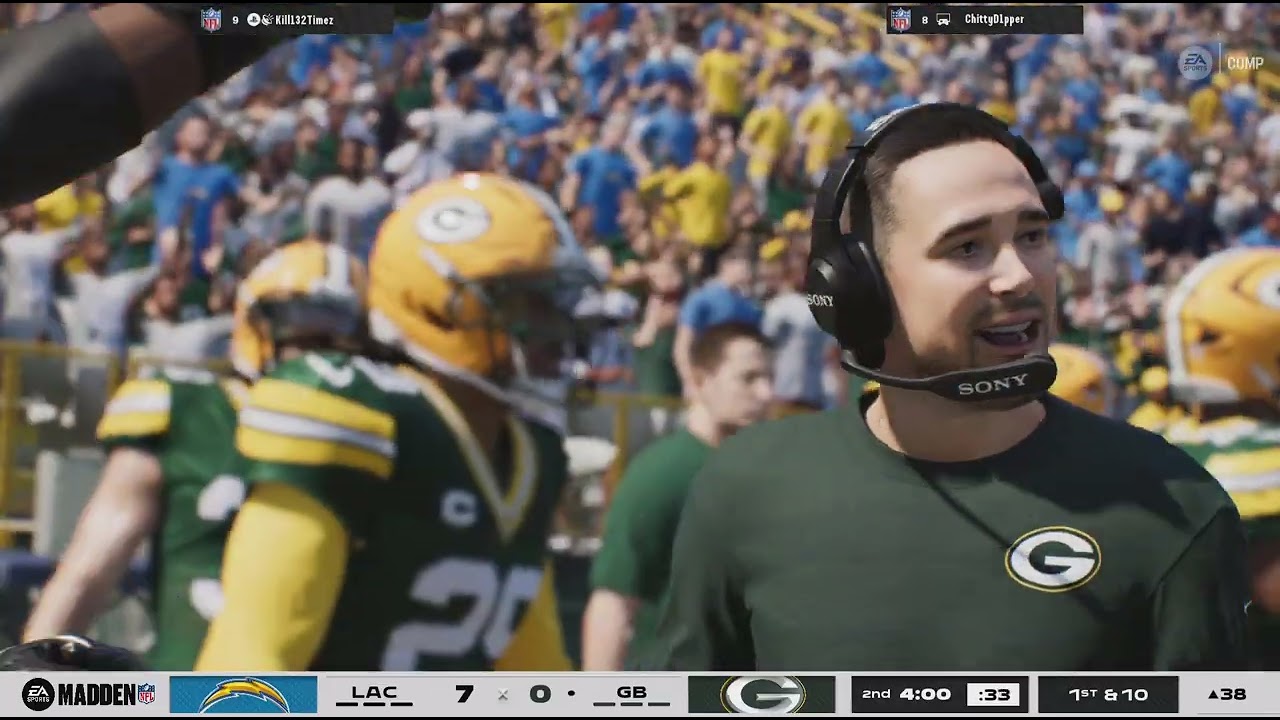Click the timeout bars under LAC
1280x720 pixels.
[374, 704]
